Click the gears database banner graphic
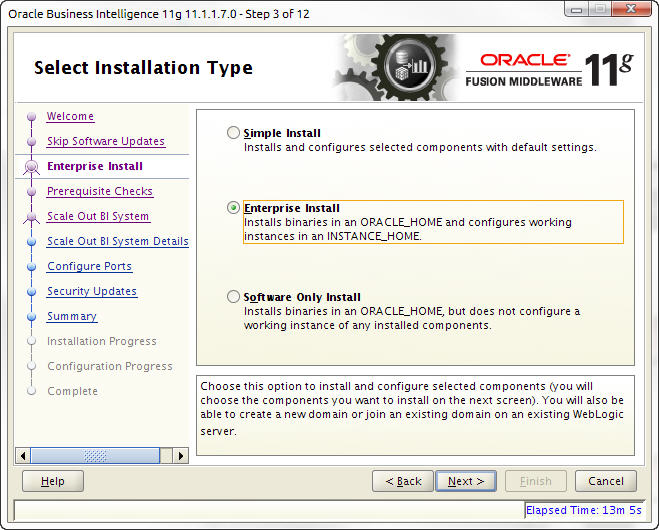The height and width of the screenshot is (530, 659). coord(393,67)
